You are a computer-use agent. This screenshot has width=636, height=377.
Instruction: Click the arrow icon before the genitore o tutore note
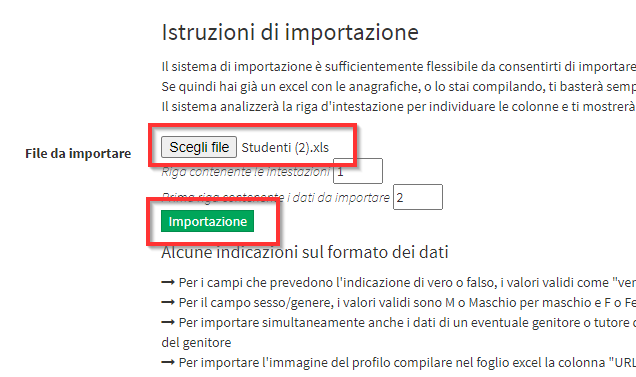[168, 323]
